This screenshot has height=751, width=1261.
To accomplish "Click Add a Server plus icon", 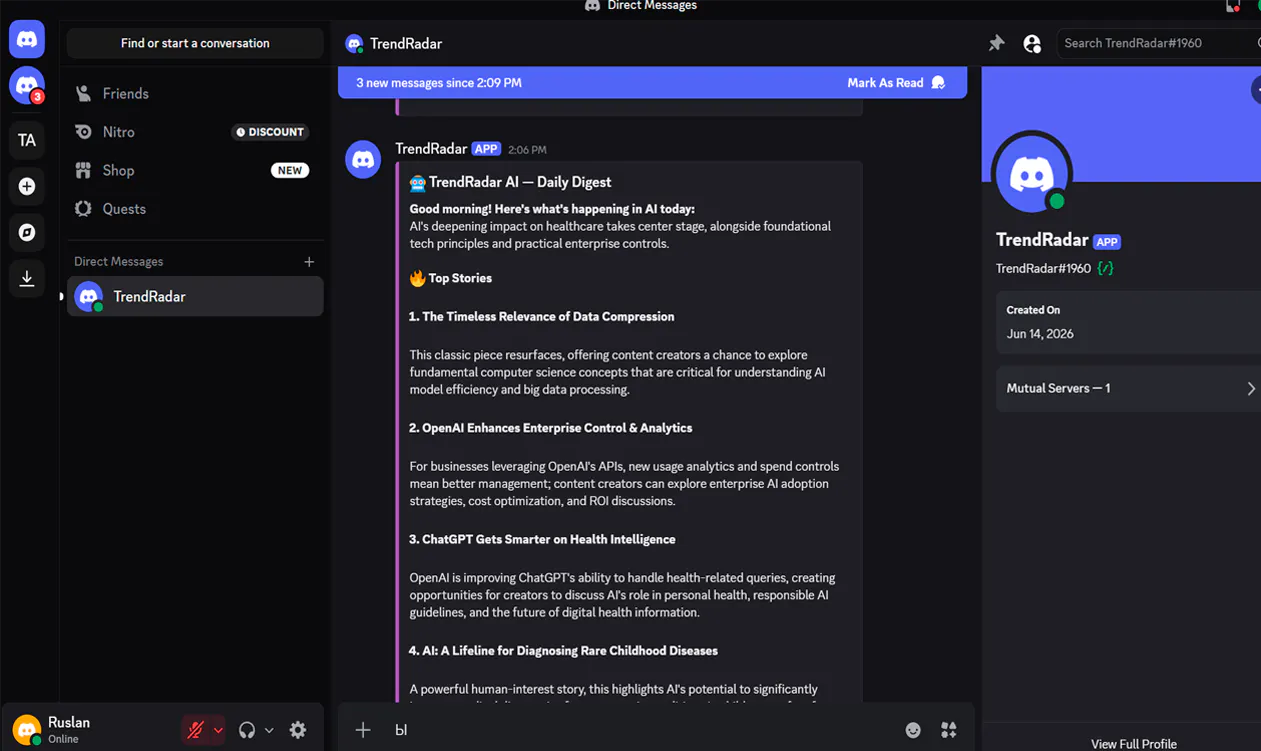I will [27, 186].
